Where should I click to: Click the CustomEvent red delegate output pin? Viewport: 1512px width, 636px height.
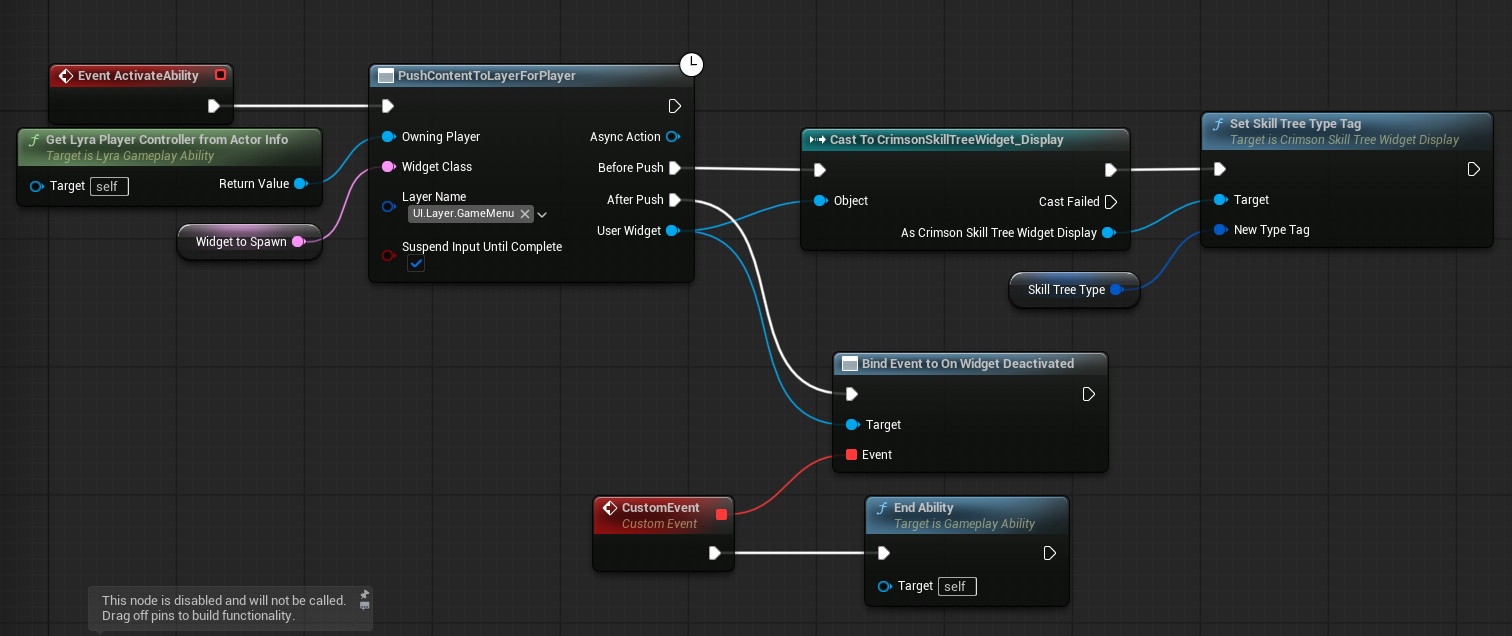pyautogui.click(x=721, y=515)
